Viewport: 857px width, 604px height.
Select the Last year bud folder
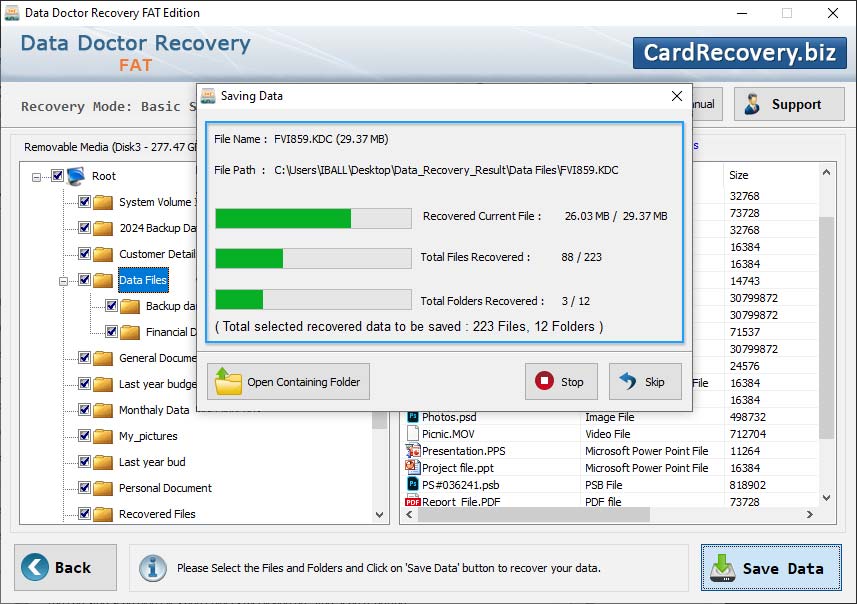click(x=152, y=462)
